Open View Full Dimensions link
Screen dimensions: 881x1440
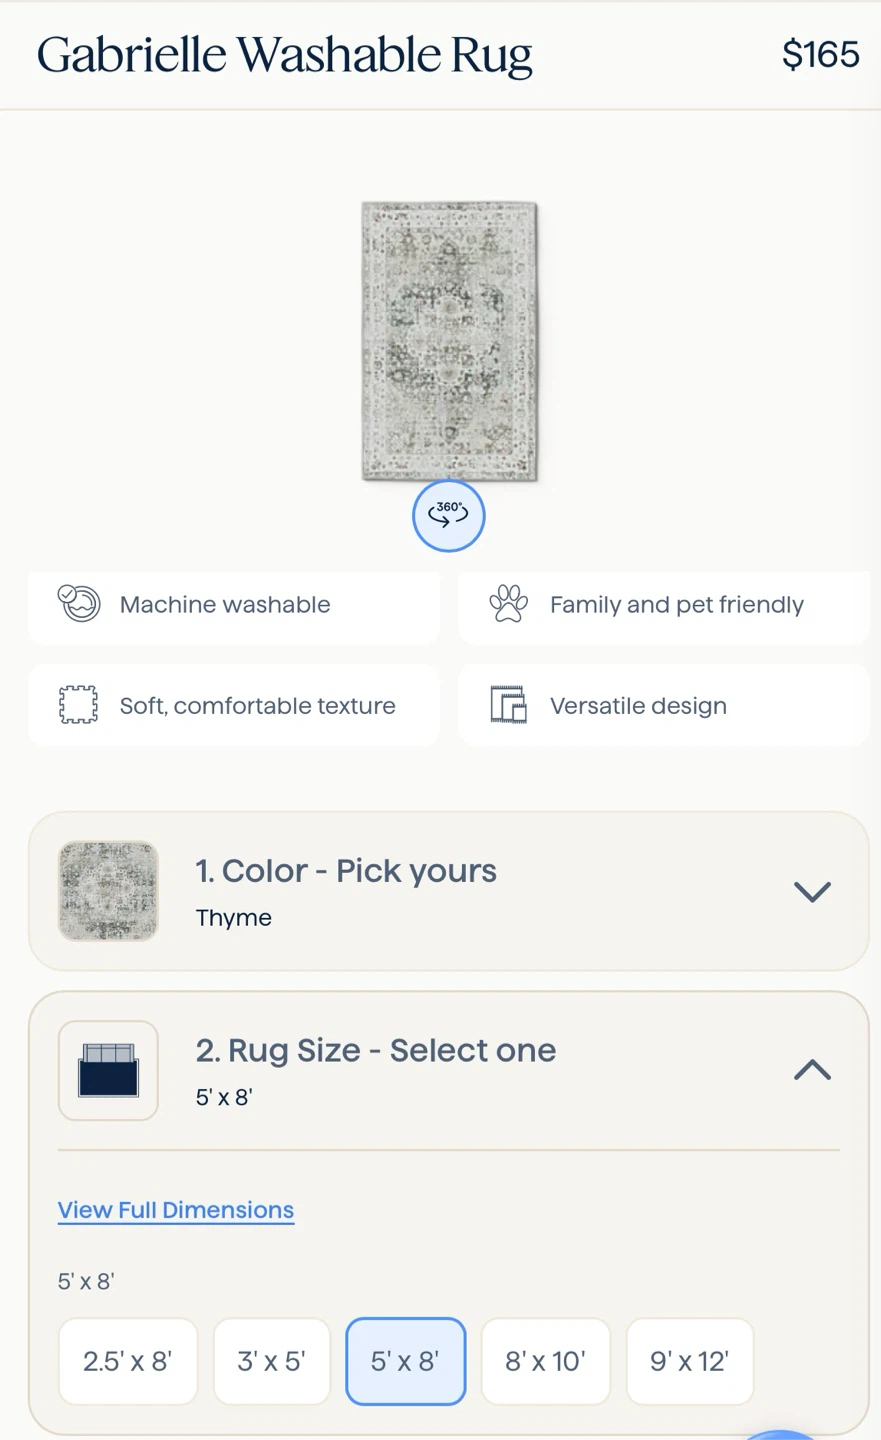coord(176,1210)
